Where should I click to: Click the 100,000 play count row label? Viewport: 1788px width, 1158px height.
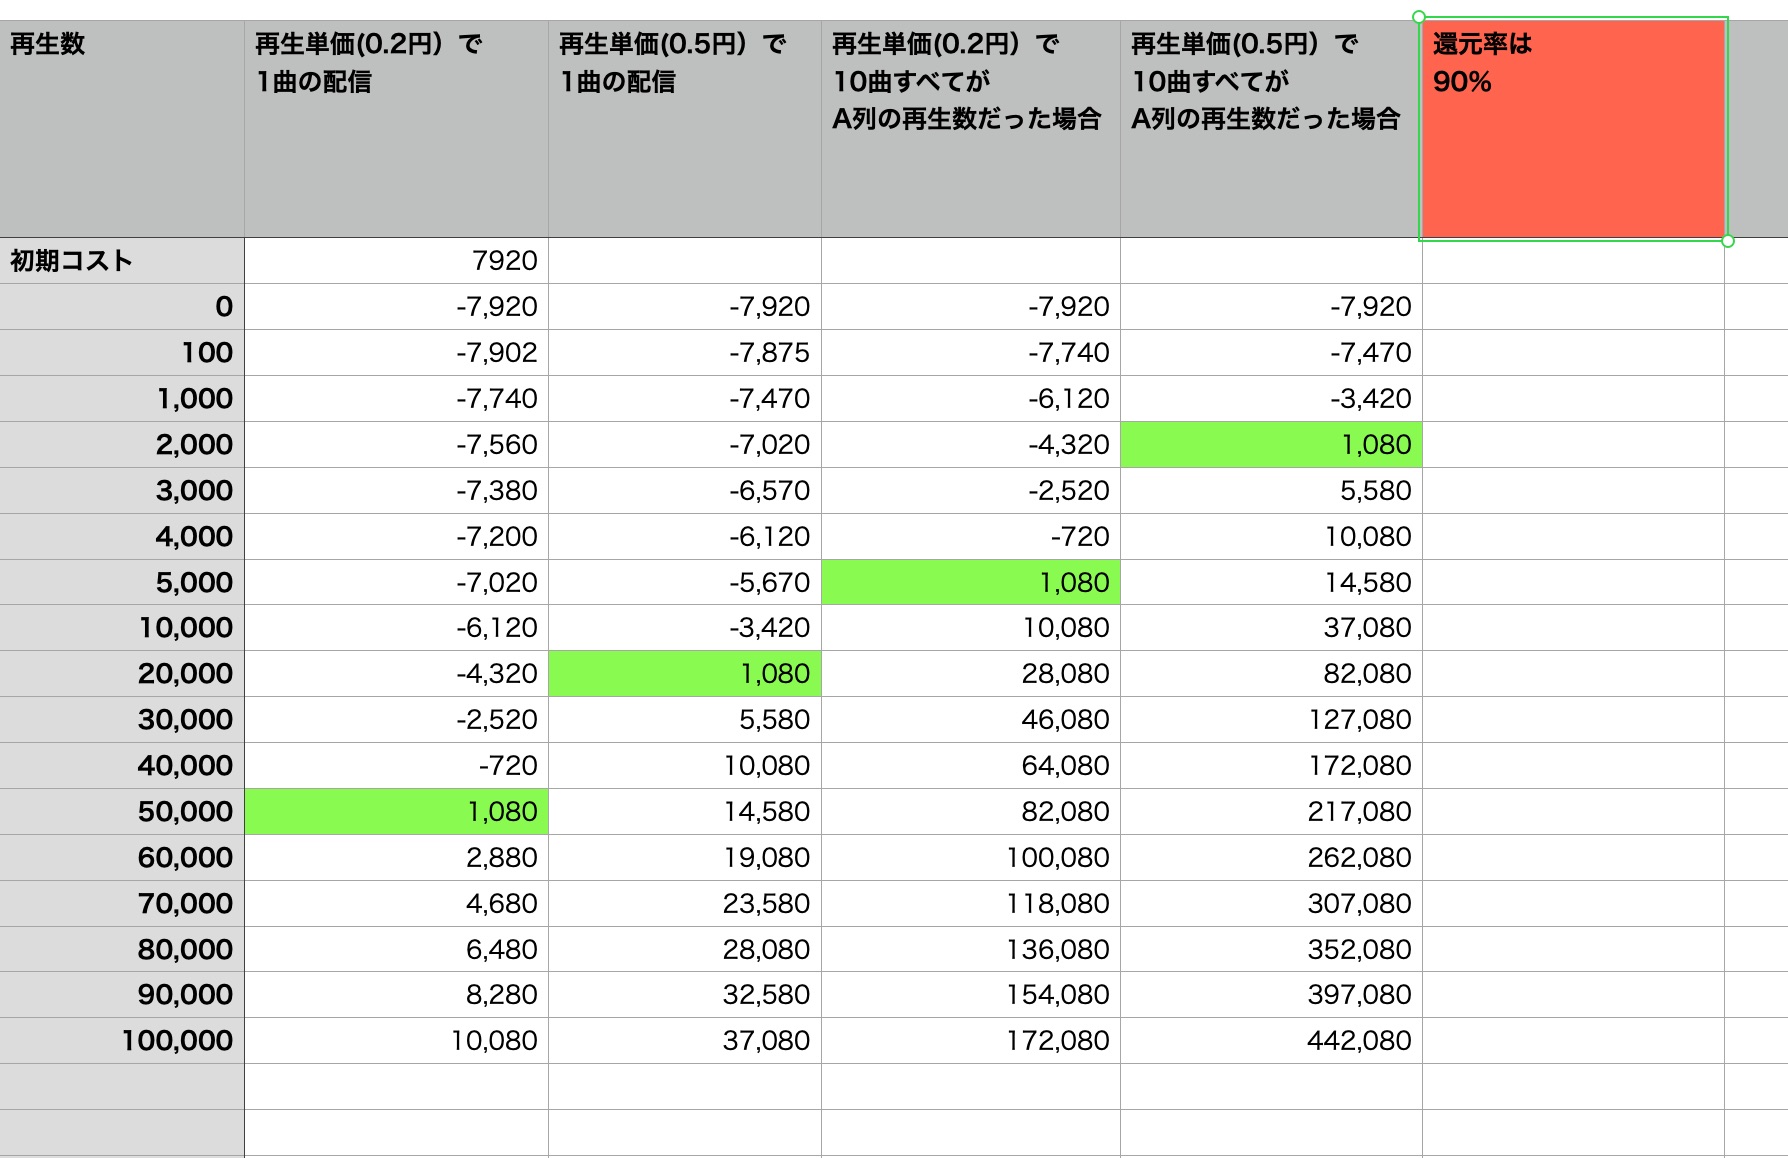tap(122, 1041)
